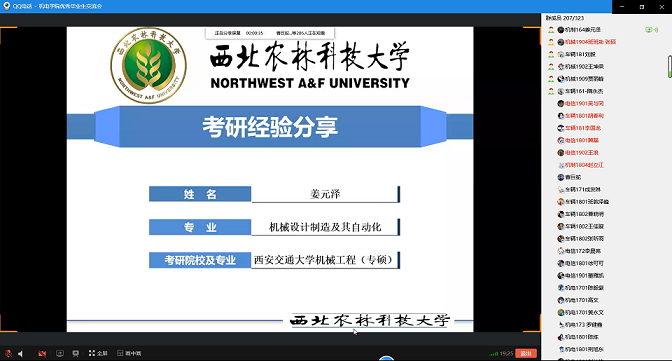Click the orange user badge beside 机械1904

pos(551,42)
